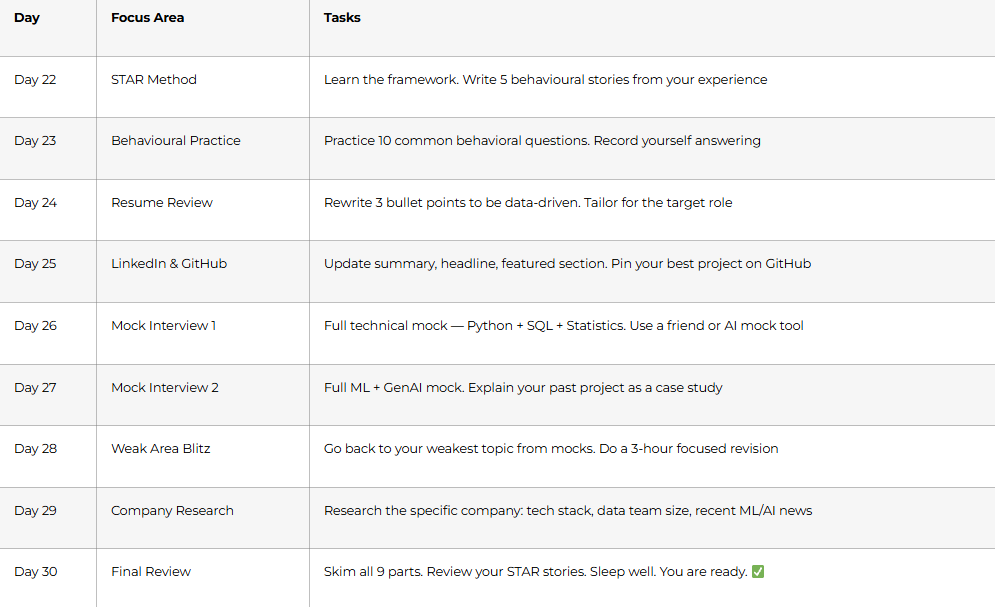Select the Focus Area column header

(x=147, y=18)
